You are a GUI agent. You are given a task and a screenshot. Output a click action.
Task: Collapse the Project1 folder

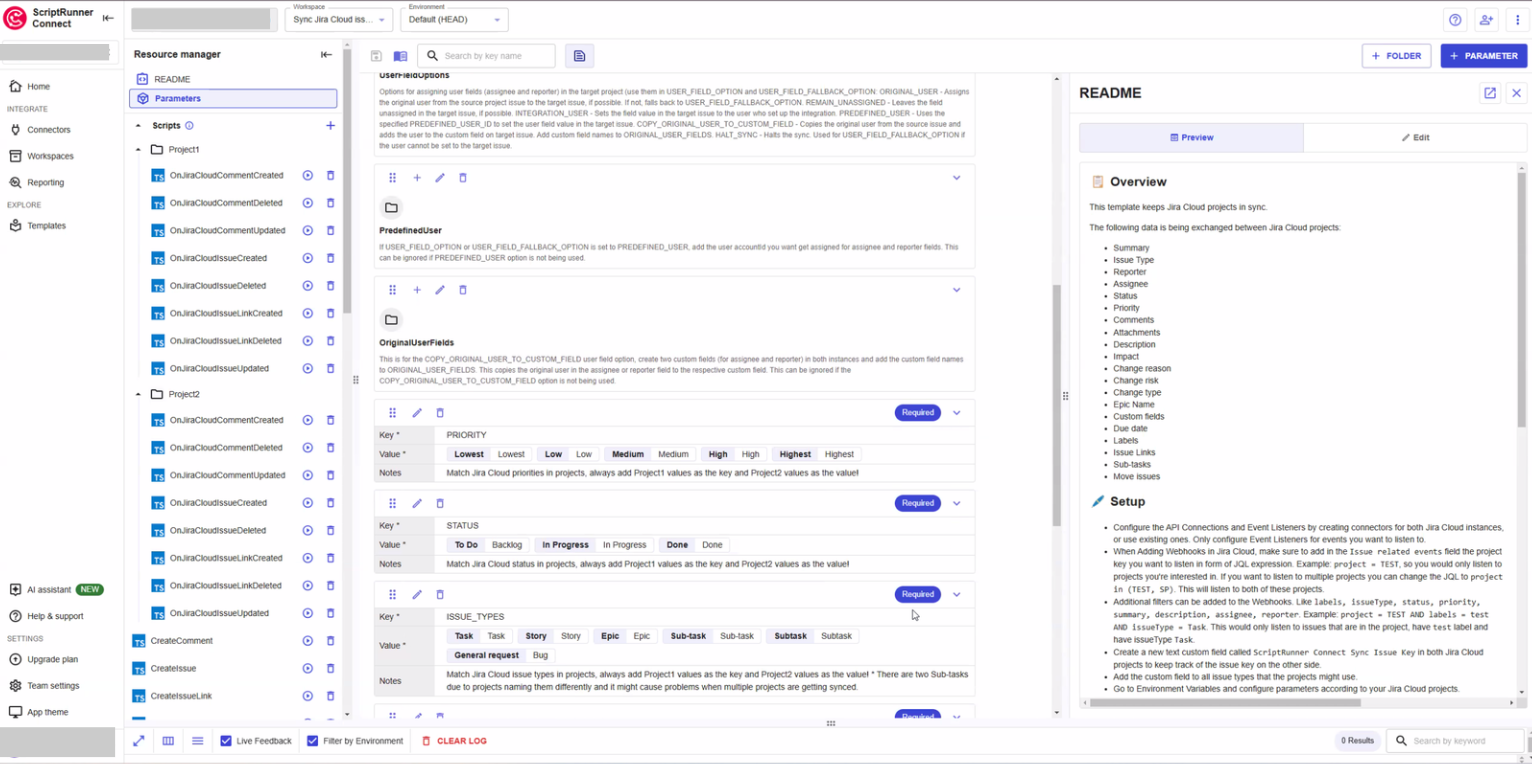coord(139,149)
